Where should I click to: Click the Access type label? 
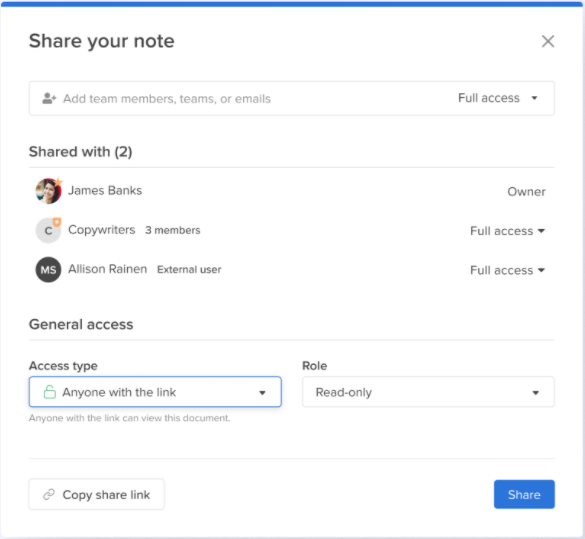point(63,366)
